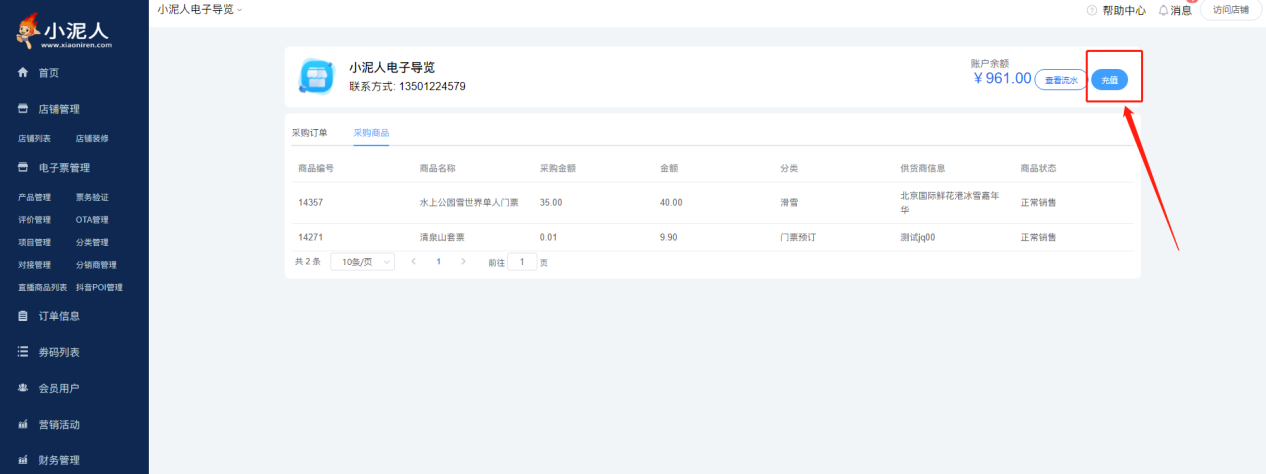This screenshot has width=1266, height=474.
Task: Click the 店铺管理 store icon in sidebar
Action: pos(23,109)
